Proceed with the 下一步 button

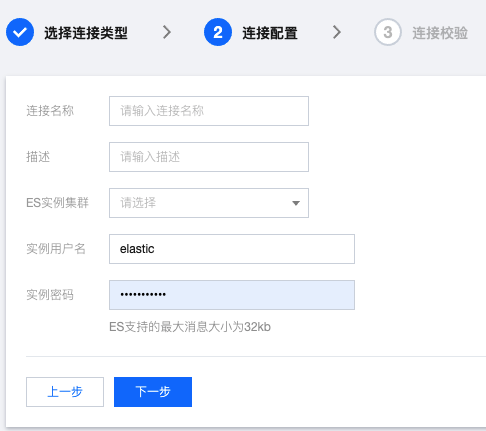[153, 392]
